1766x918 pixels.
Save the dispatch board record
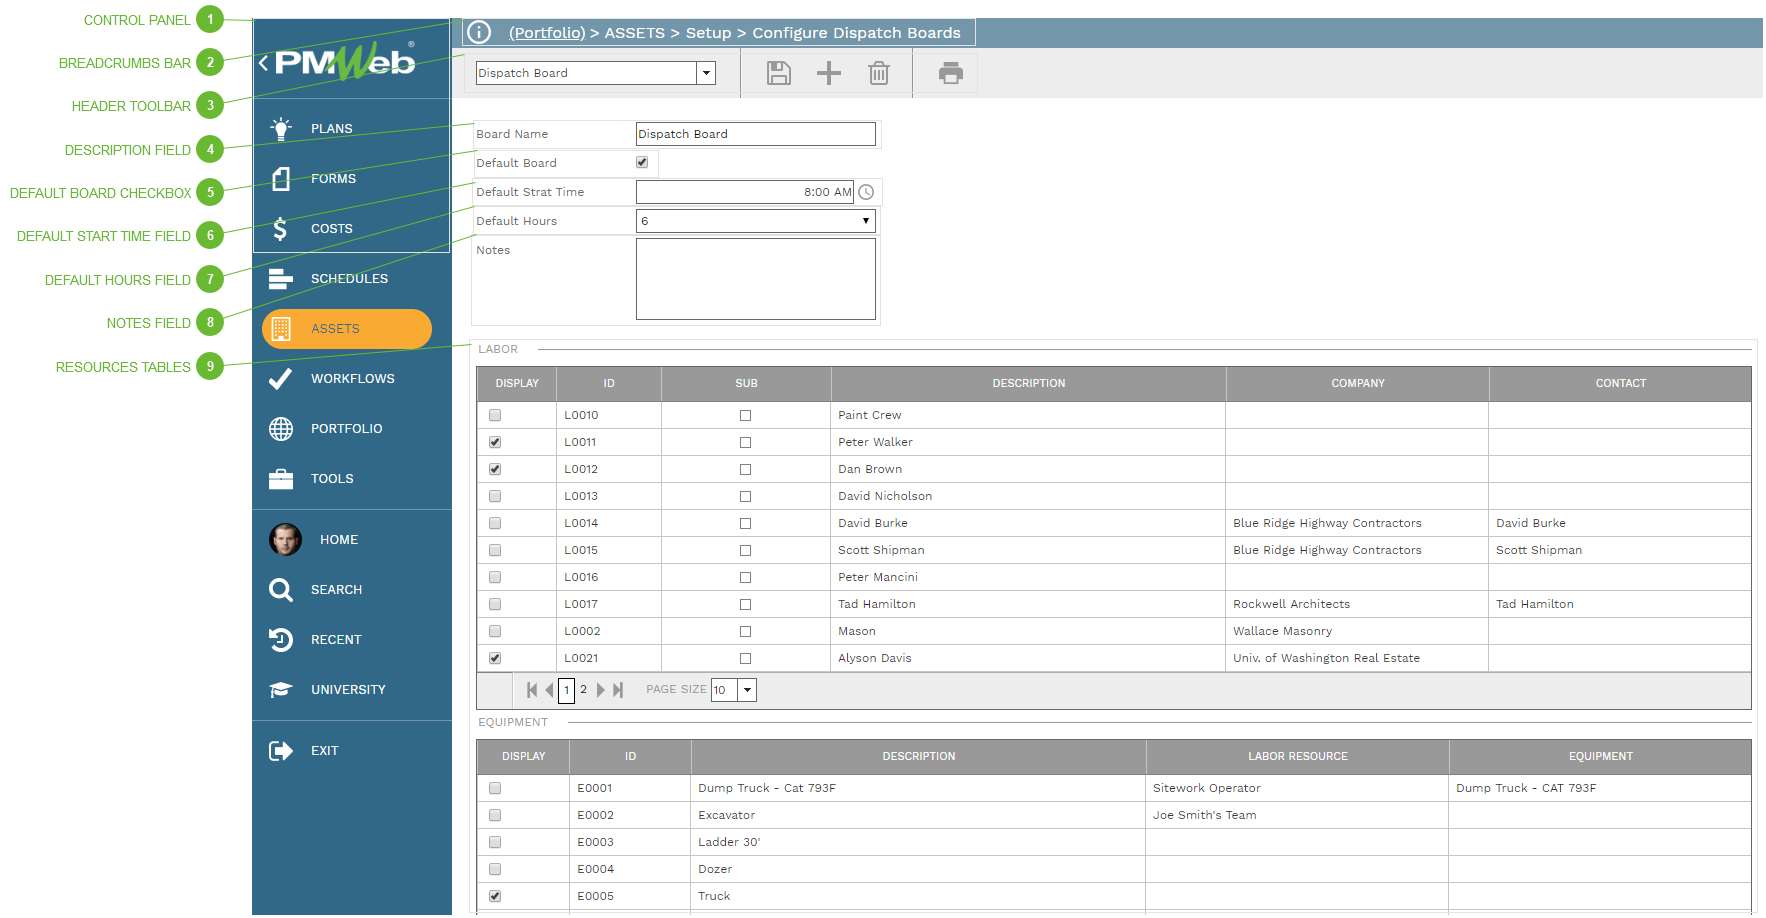778,72
